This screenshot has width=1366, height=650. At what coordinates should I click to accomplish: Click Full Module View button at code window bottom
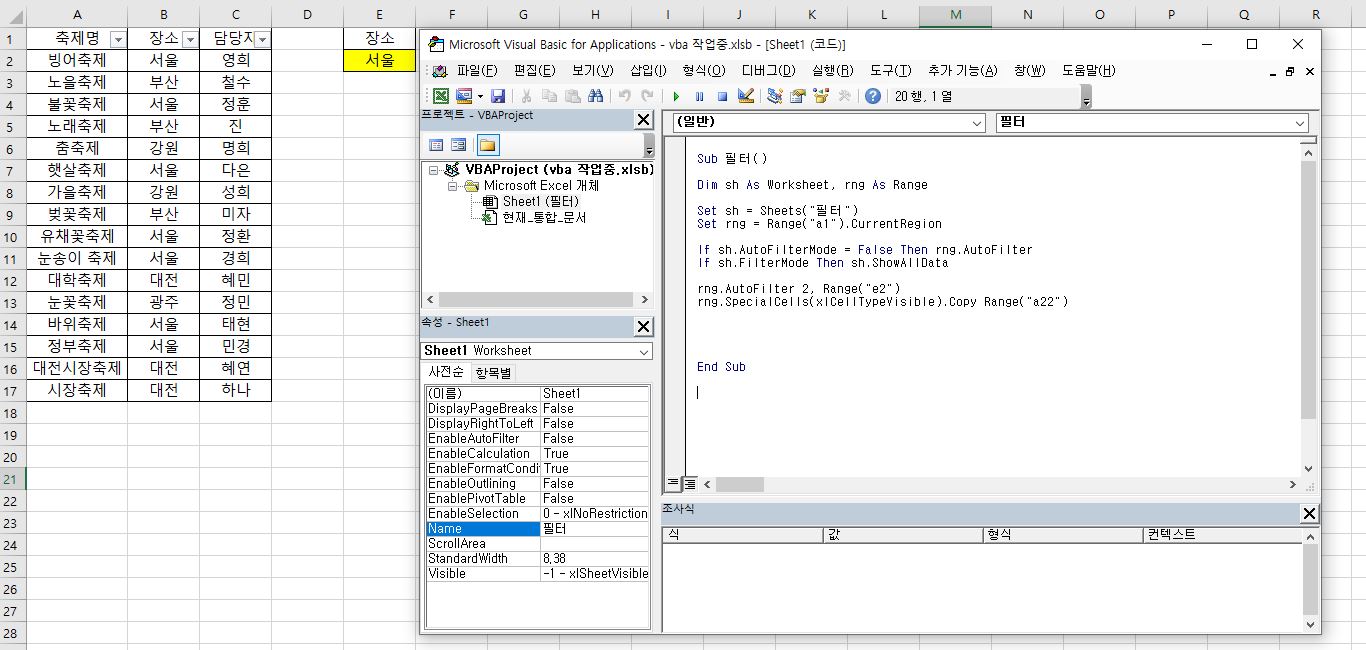click(x=689, y=484)
